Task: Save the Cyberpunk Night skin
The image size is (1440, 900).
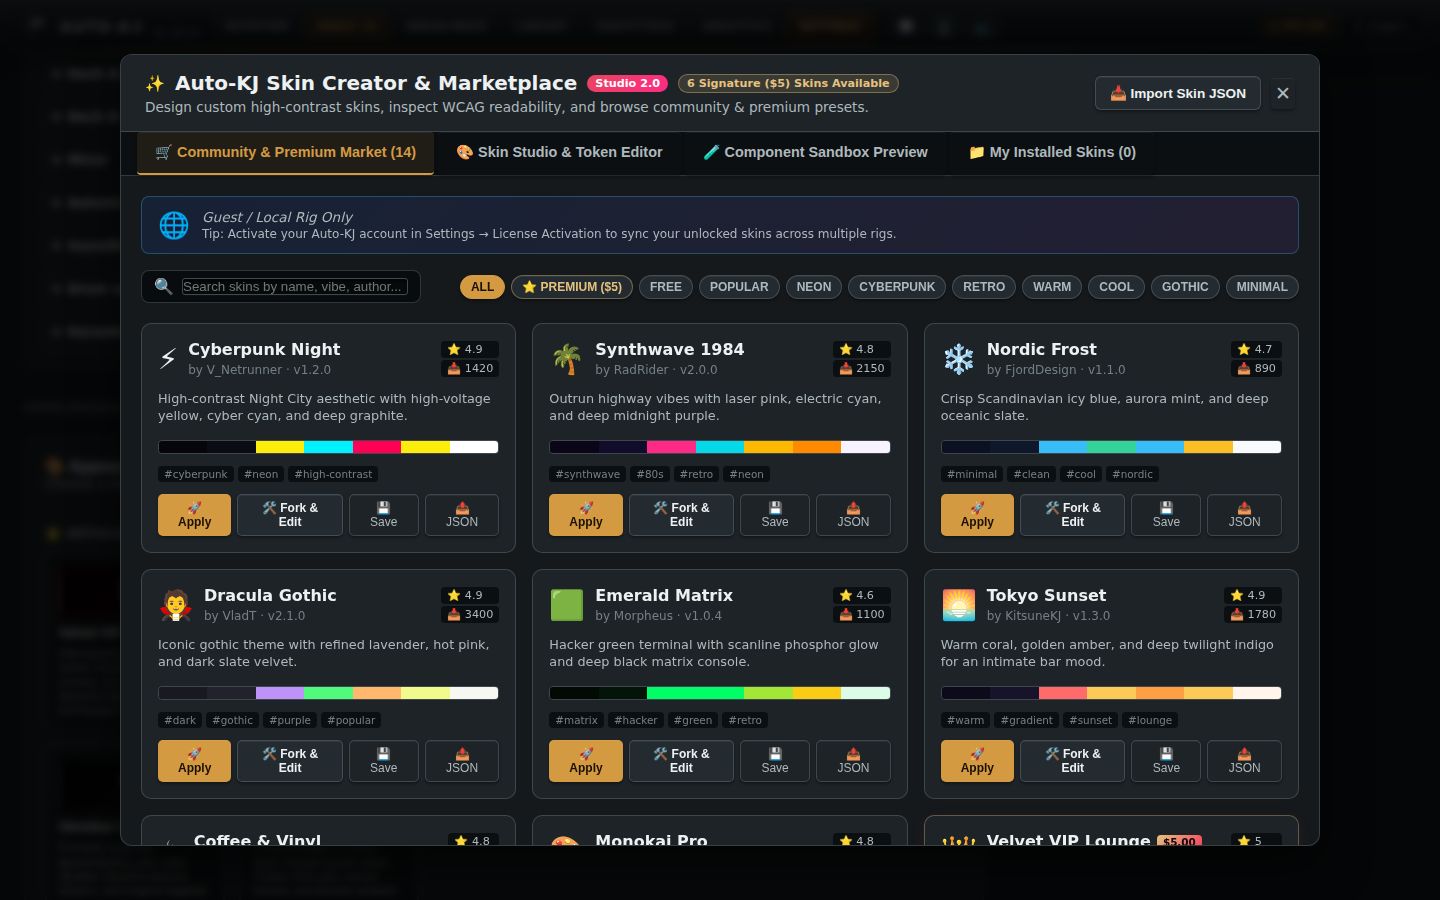Action: [x=384, y=515]
